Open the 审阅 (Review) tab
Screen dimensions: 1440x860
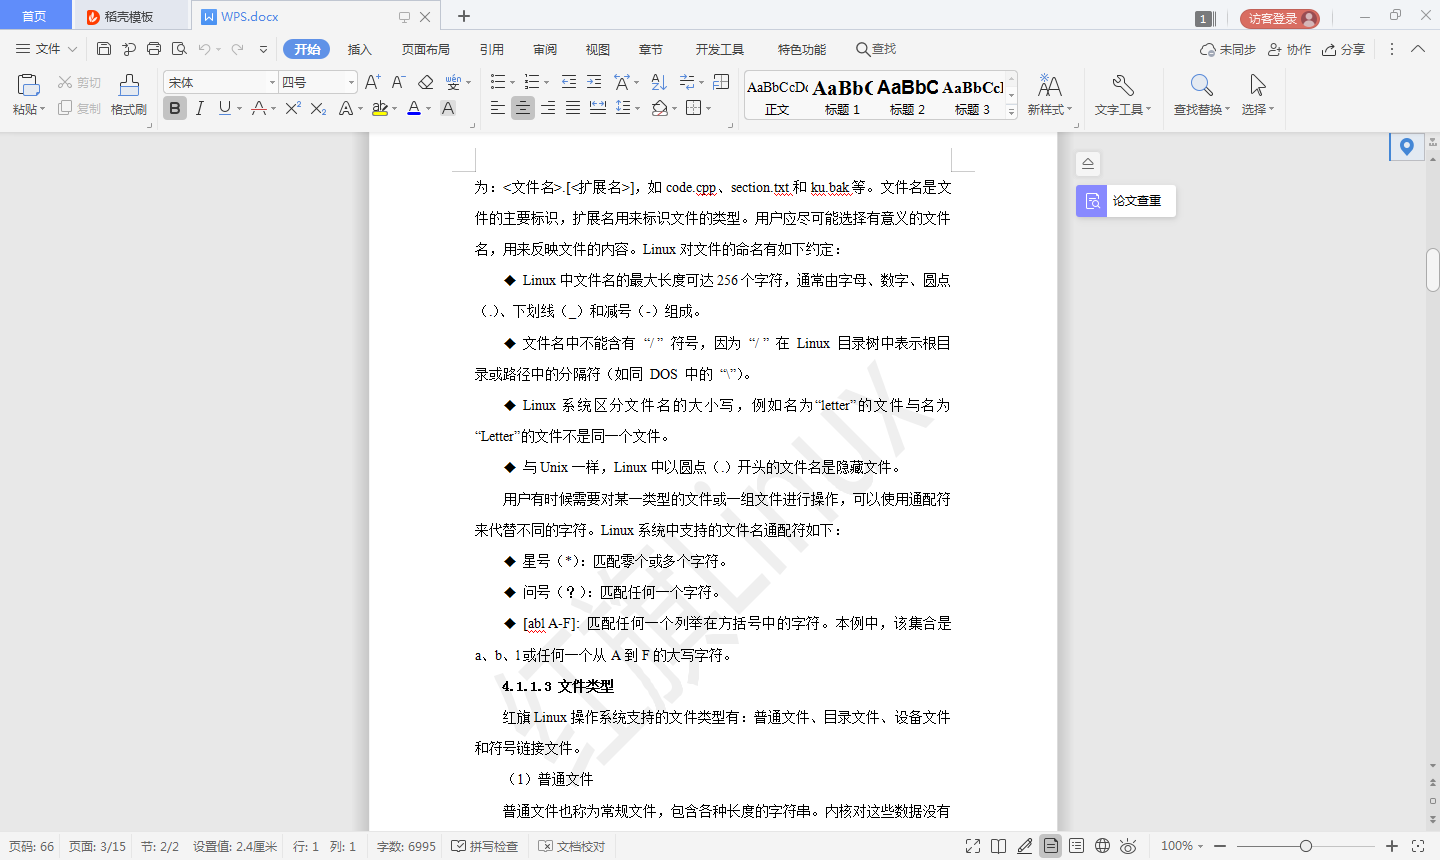click(545, 49)
